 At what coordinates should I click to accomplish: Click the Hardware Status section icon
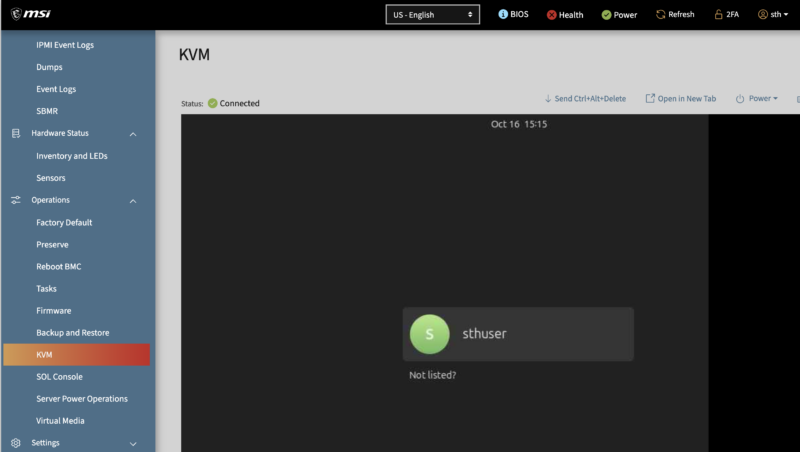(x=16, y=133)
